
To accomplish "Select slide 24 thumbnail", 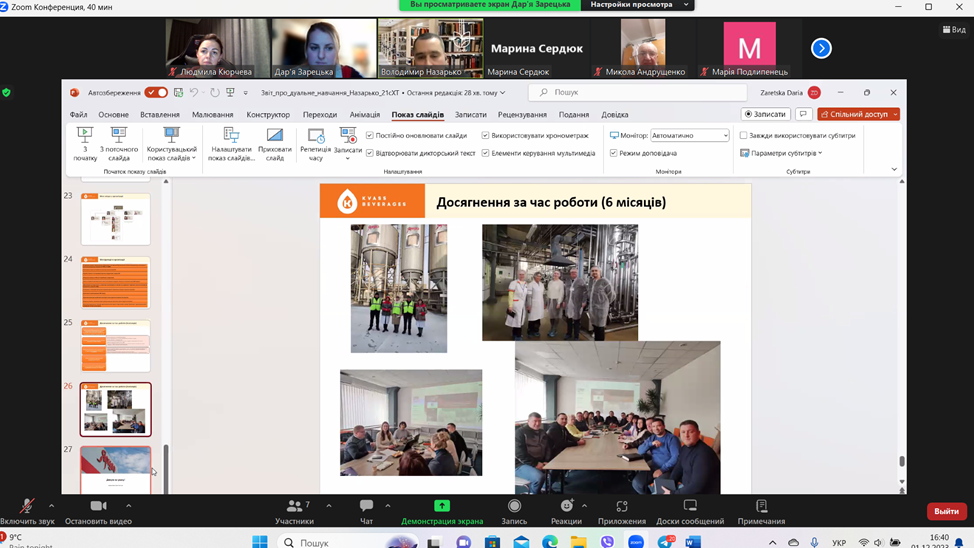I will point(116,283).
